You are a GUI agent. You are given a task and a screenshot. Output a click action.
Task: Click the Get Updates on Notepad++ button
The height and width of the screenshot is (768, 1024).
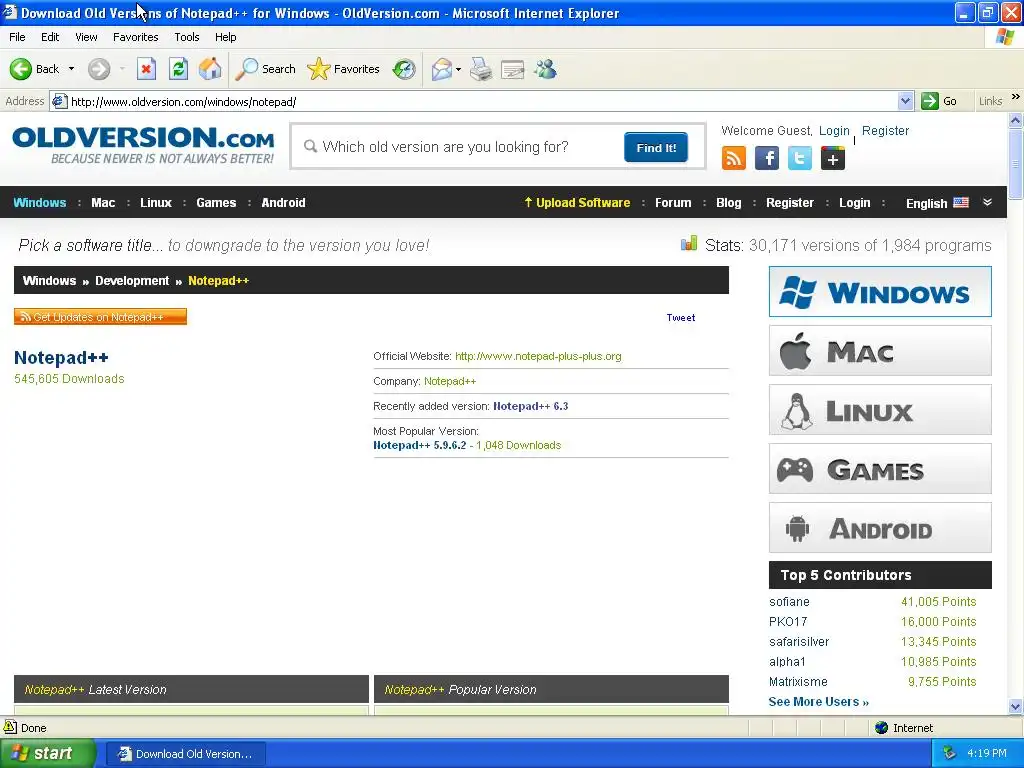[x=100, y=317]
